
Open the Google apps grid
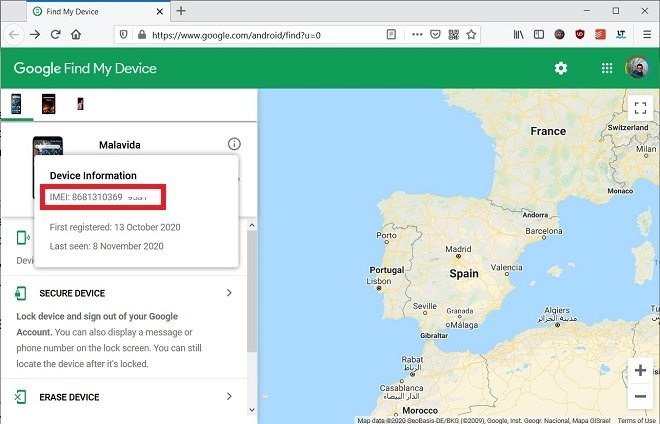(607, 68)
